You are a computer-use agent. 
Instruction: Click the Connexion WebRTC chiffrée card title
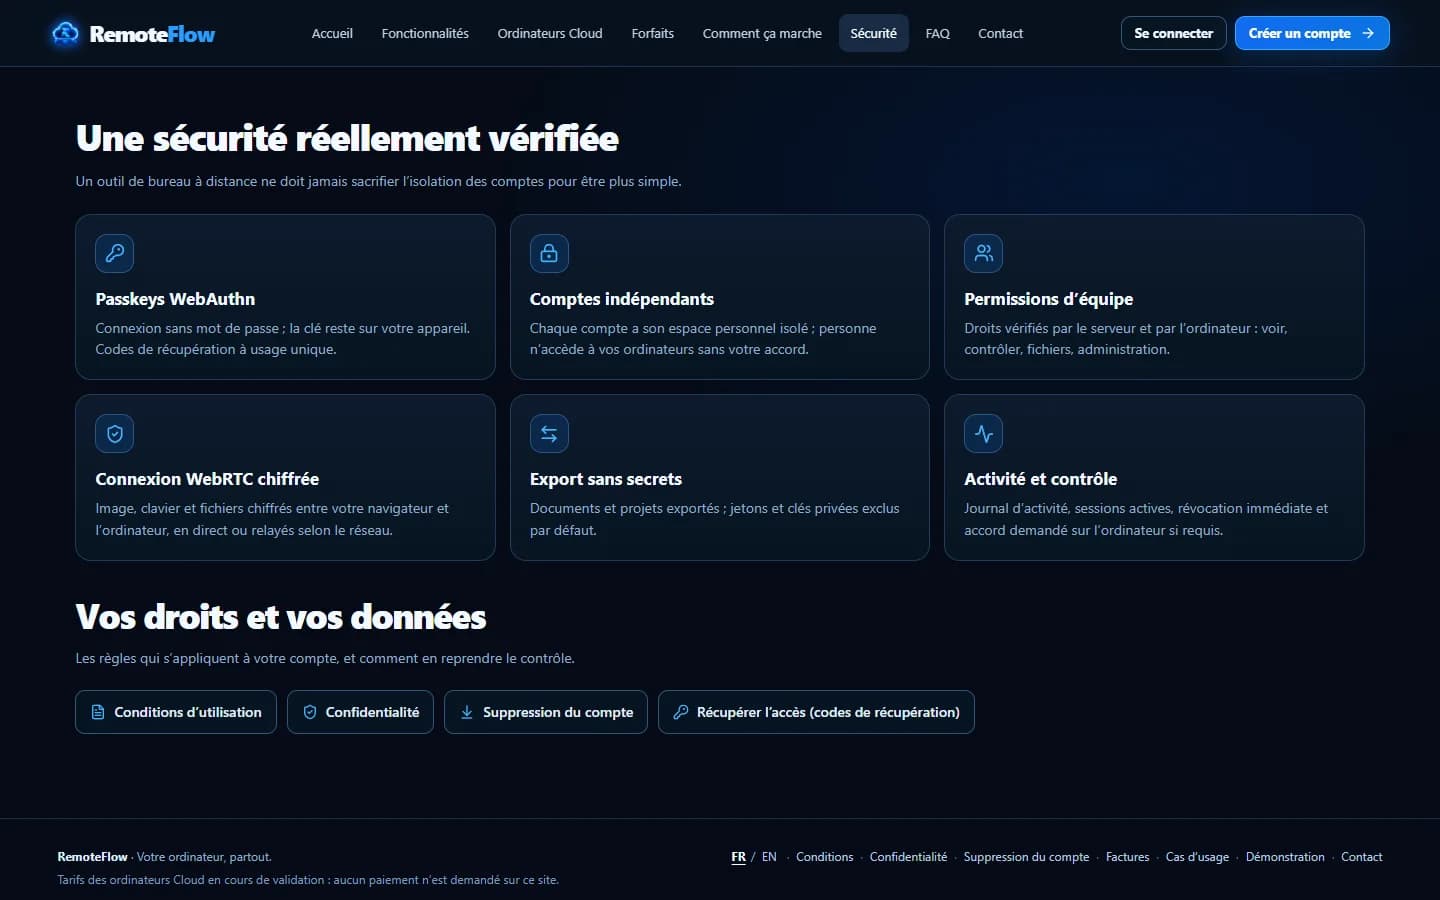(x=207, y=479)
